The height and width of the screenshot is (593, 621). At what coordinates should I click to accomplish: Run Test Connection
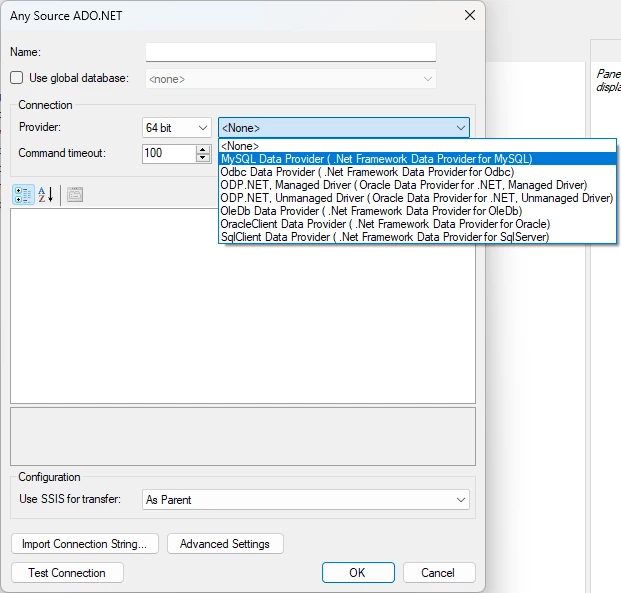[x=67, y=572]
